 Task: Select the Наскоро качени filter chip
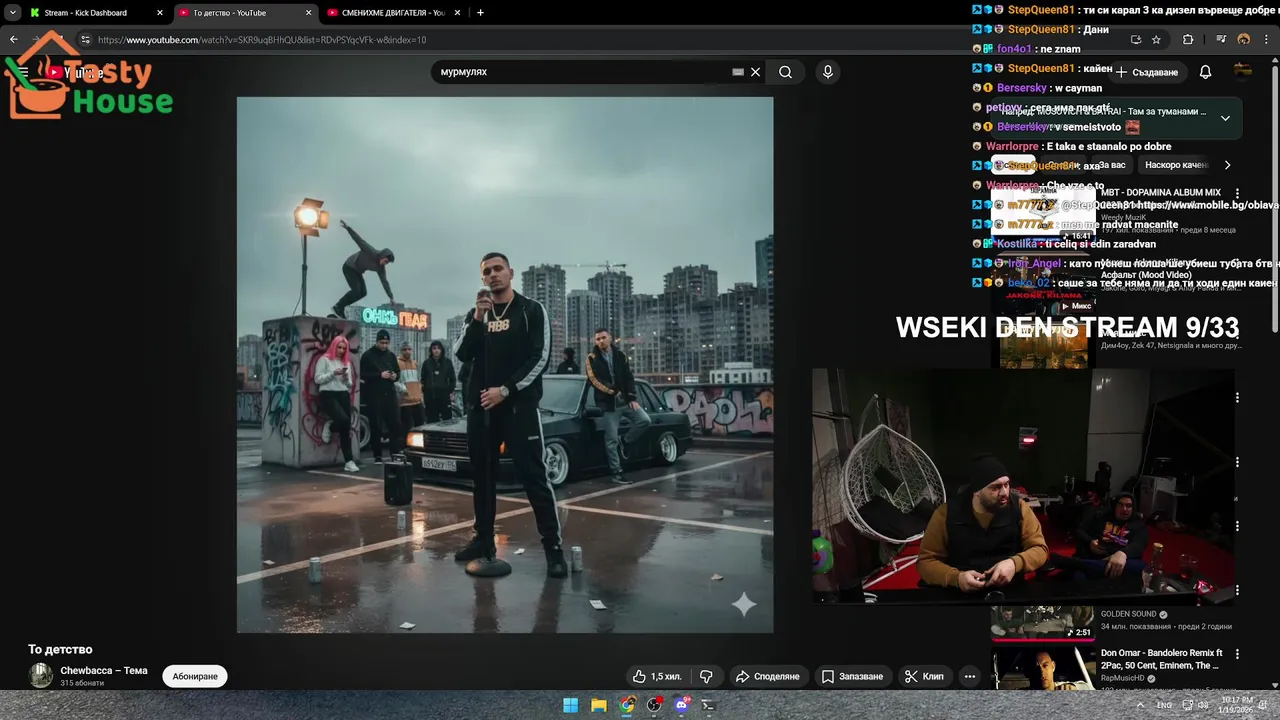(x=1176, y=165)
